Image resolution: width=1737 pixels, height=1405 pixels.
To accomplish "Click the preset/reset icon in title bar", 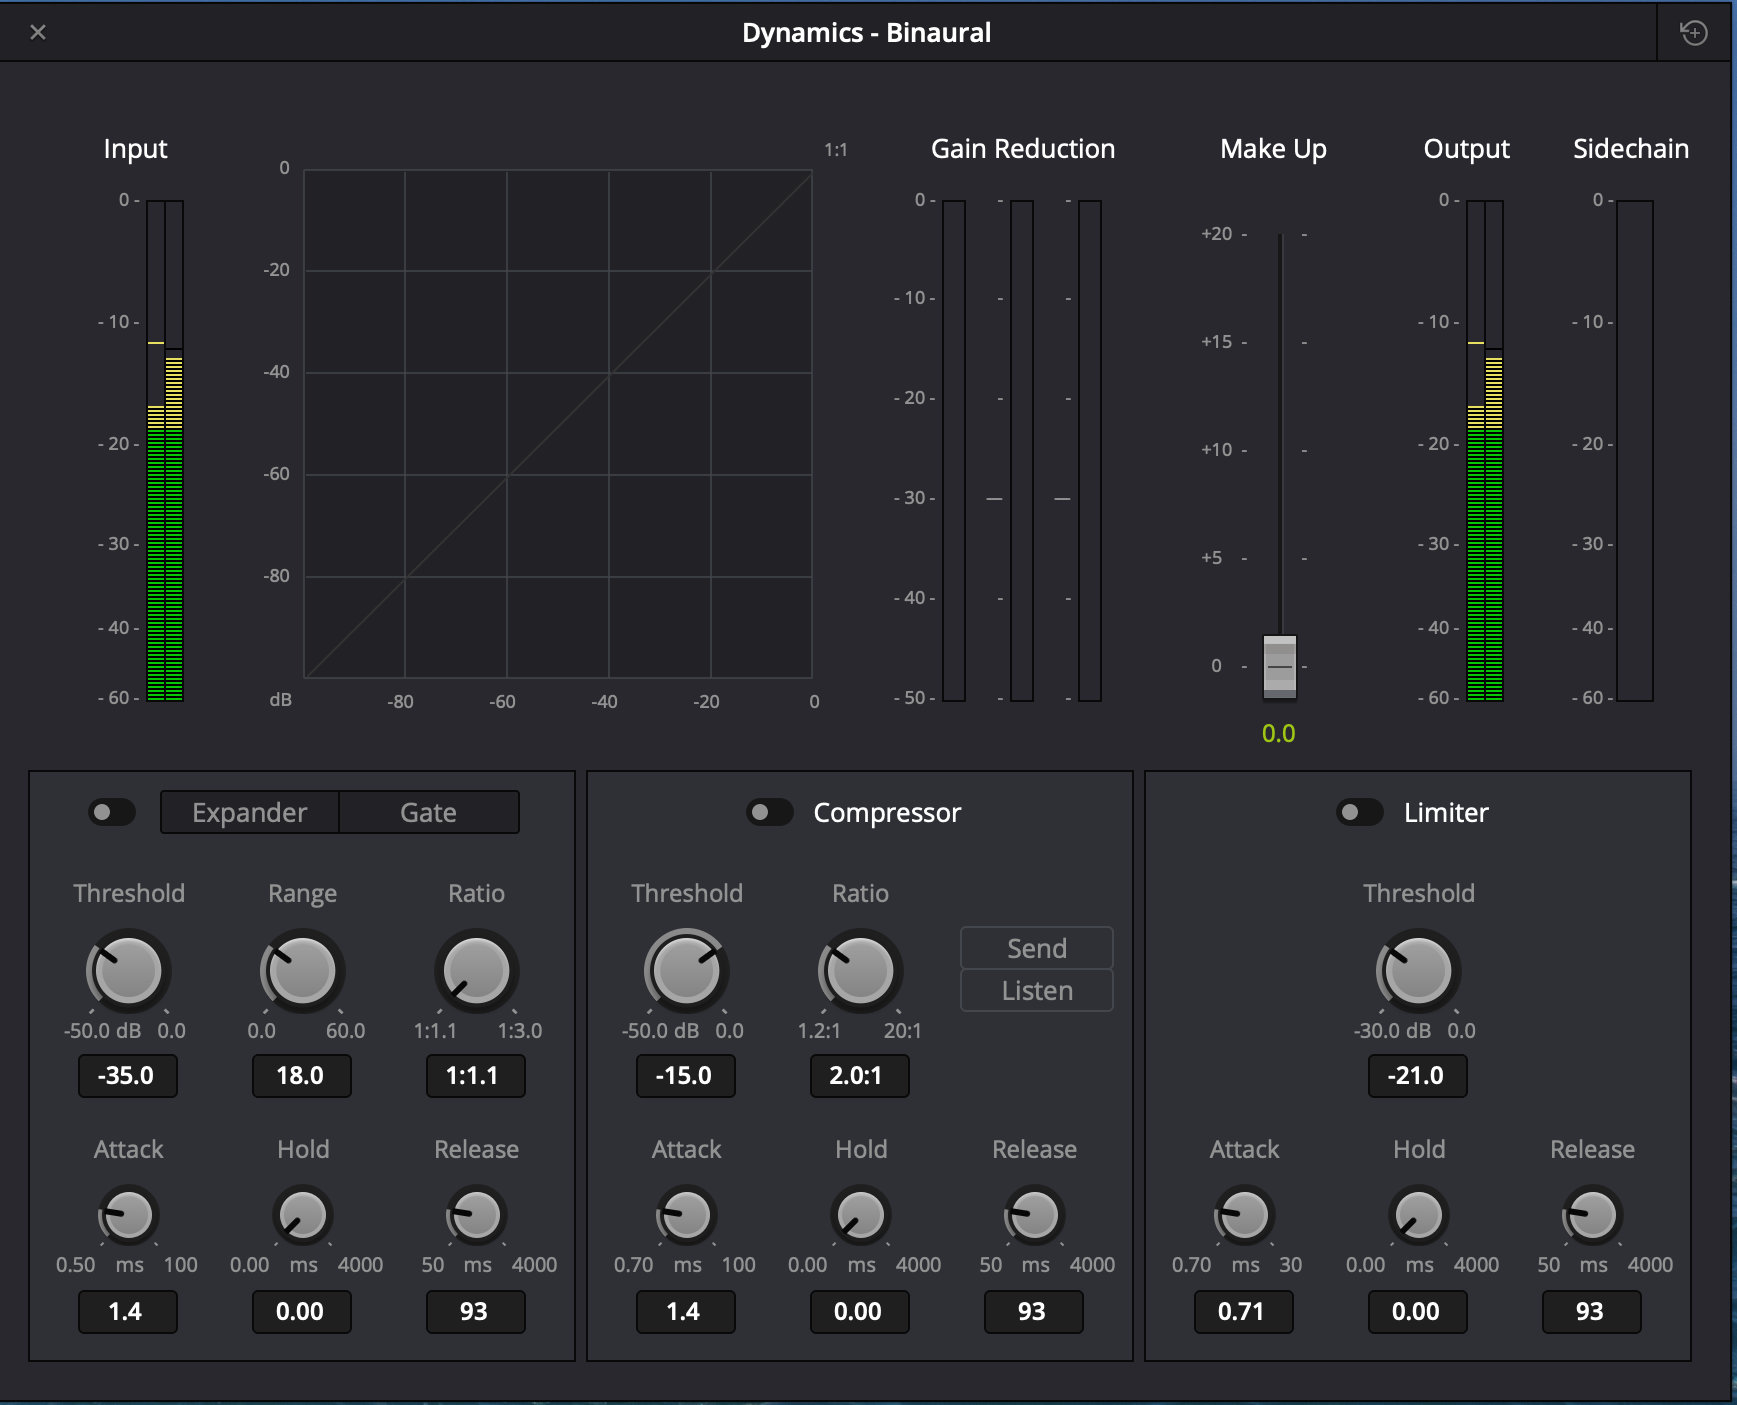I will pyautogui.click(x=1693, y=32).
